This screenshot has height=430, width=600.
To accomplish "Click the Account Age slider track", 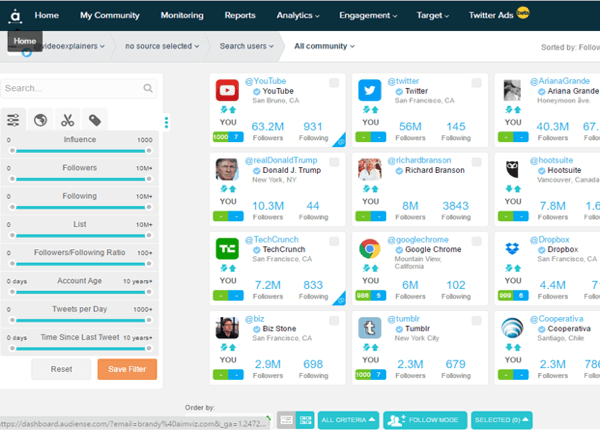I will (x=80, y=292).
